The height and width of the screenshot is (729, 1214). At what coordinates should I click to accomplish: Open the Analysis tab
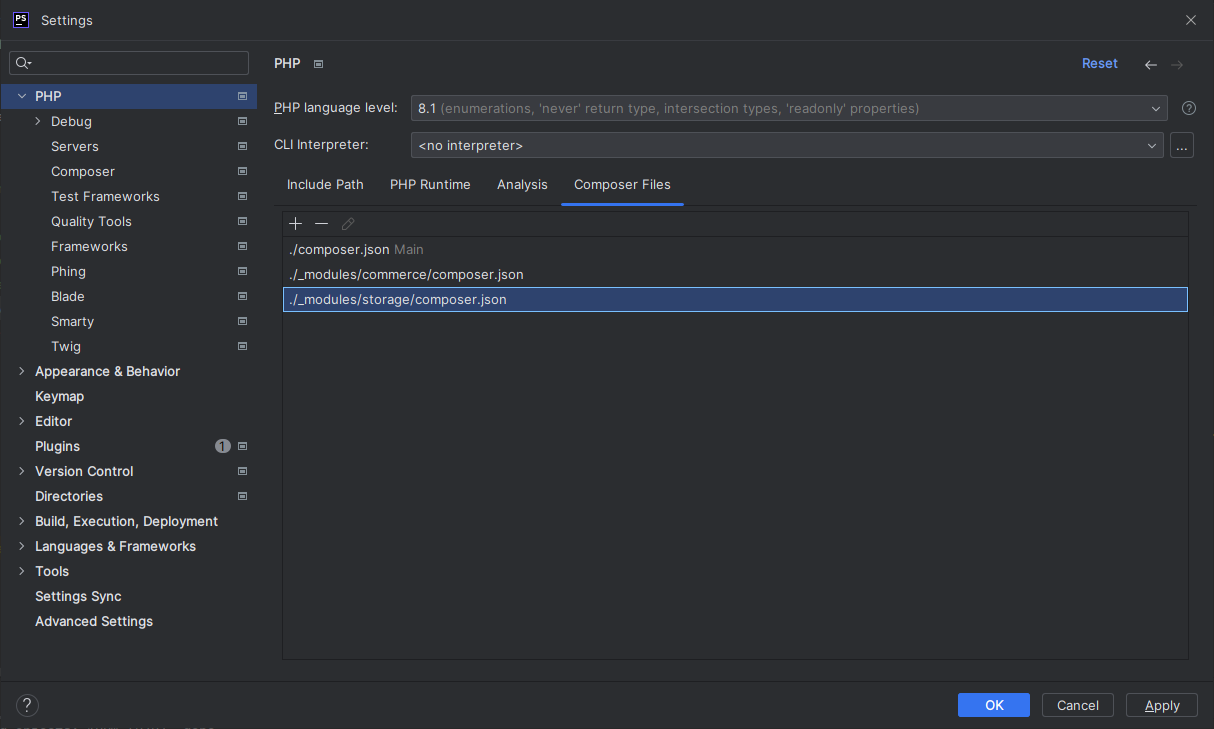point(522,185)
